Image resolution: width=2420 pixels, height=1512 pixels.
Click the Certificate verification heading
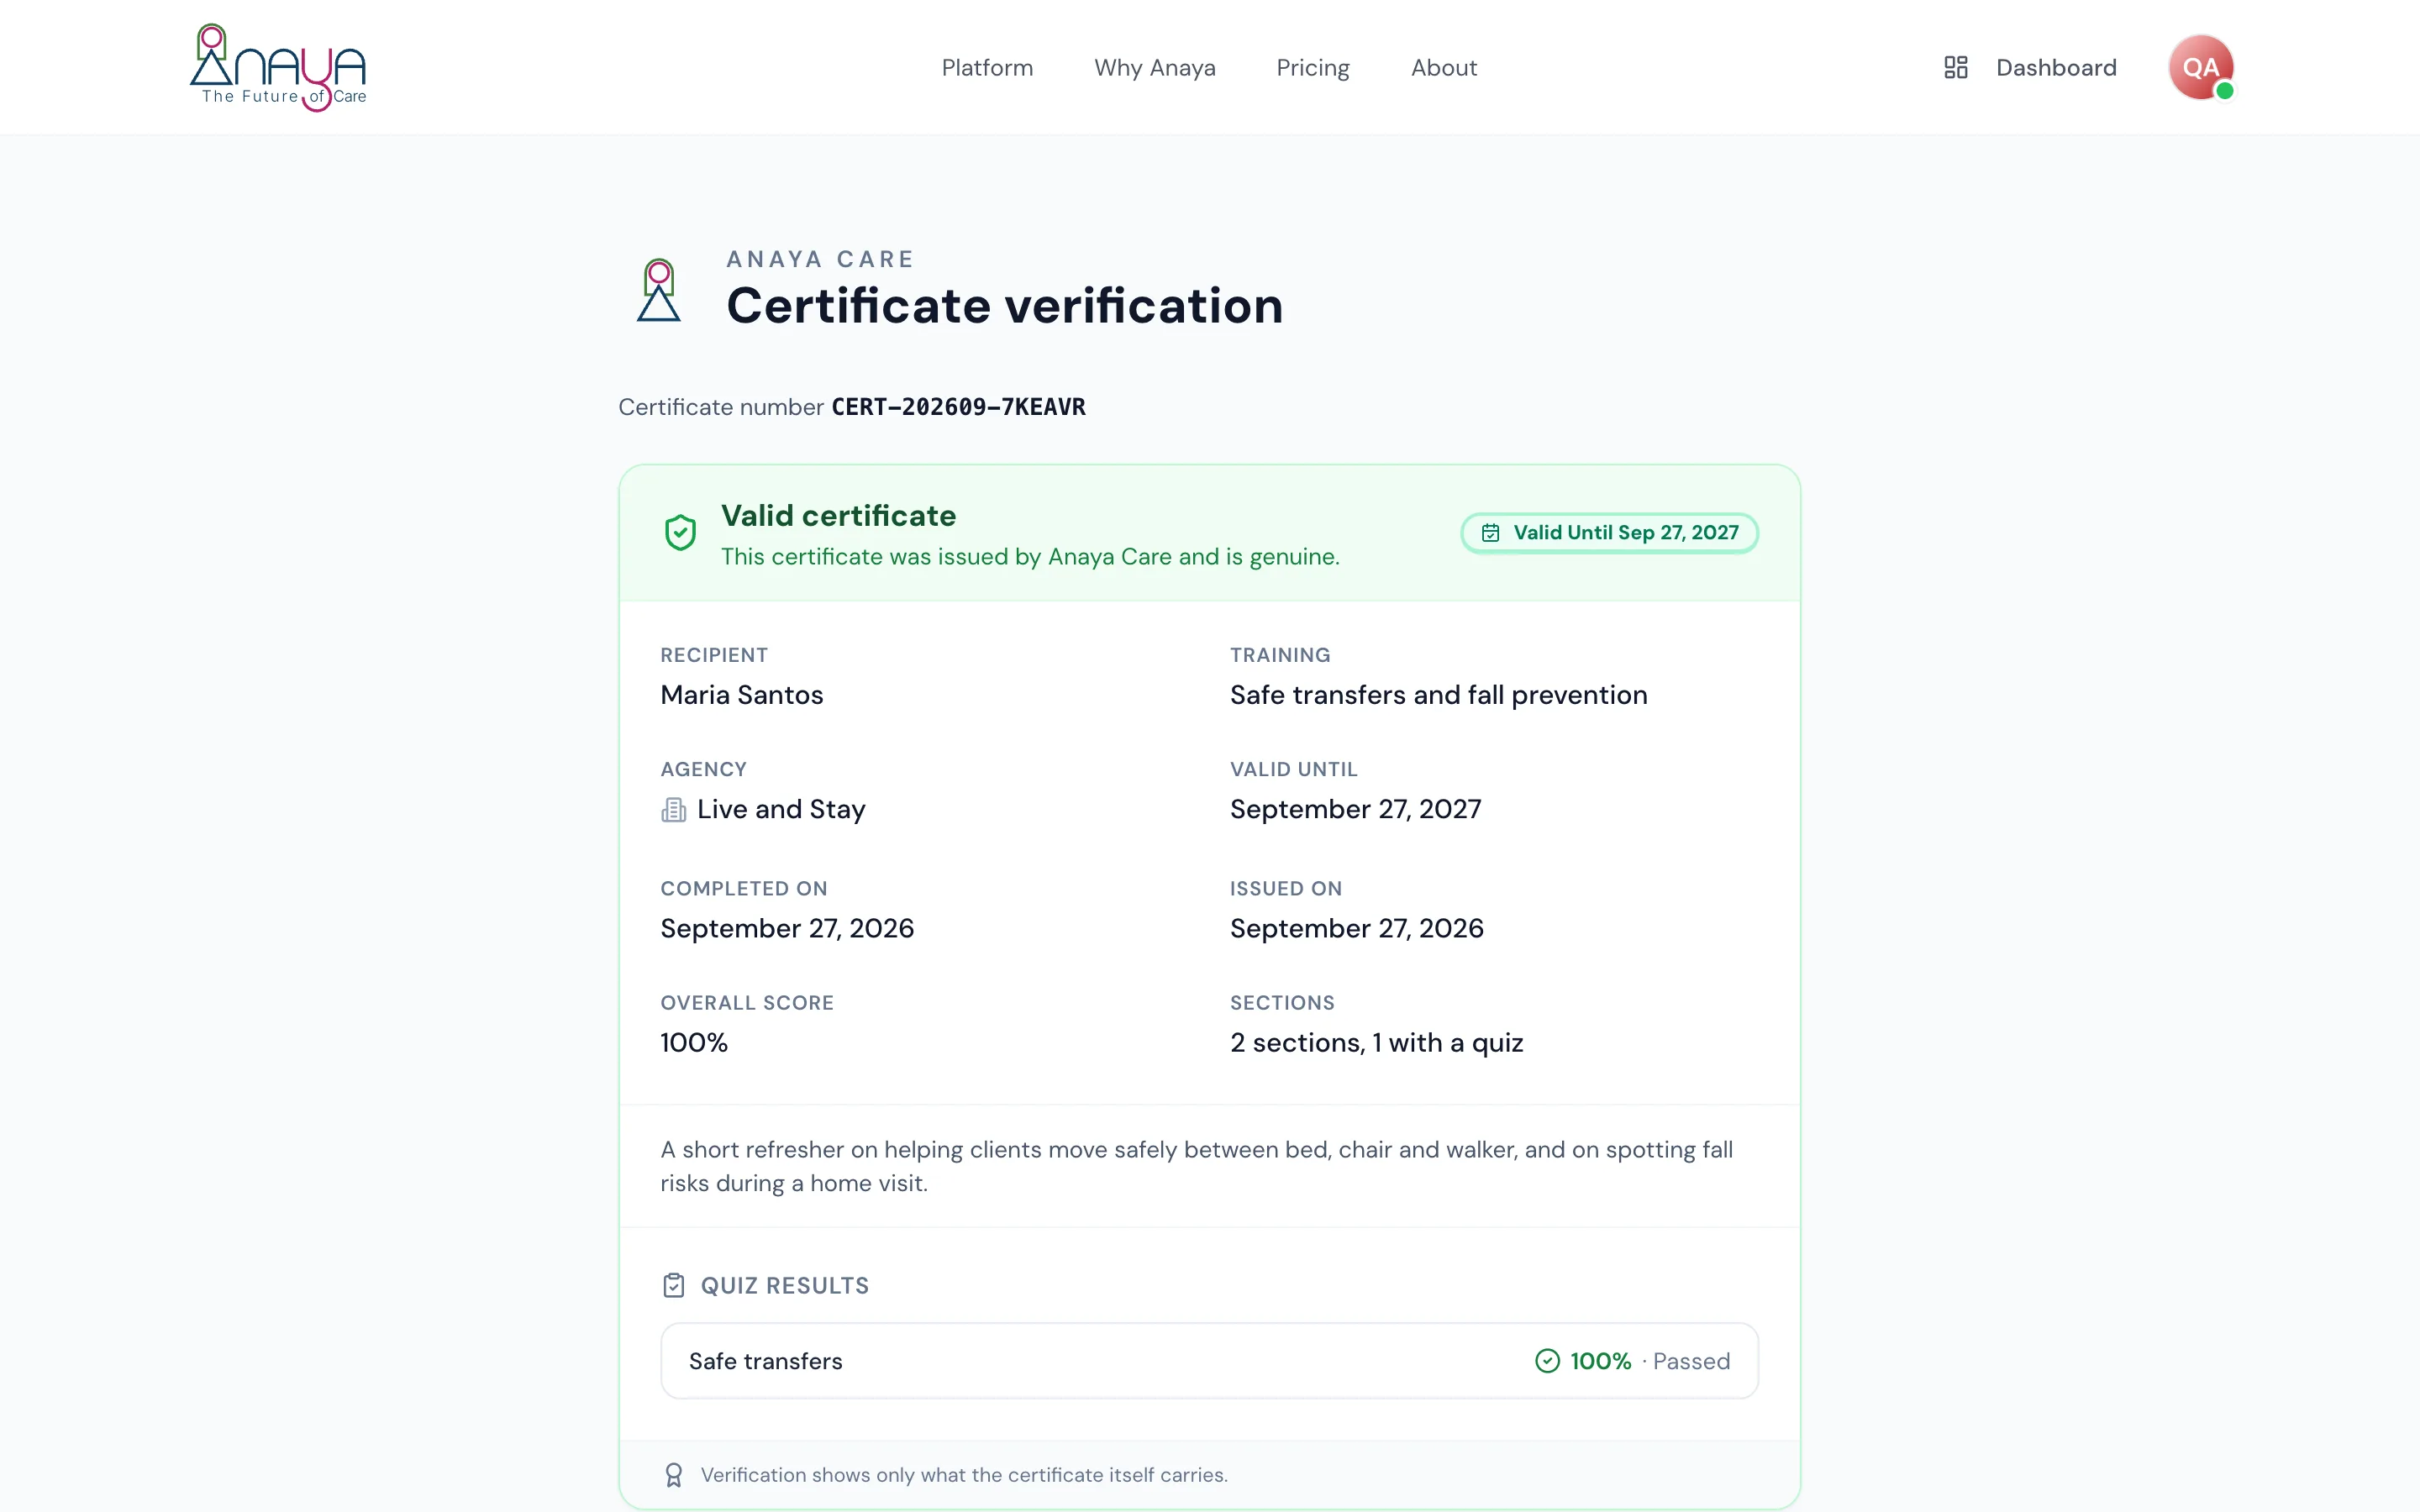coord(1004,305)
